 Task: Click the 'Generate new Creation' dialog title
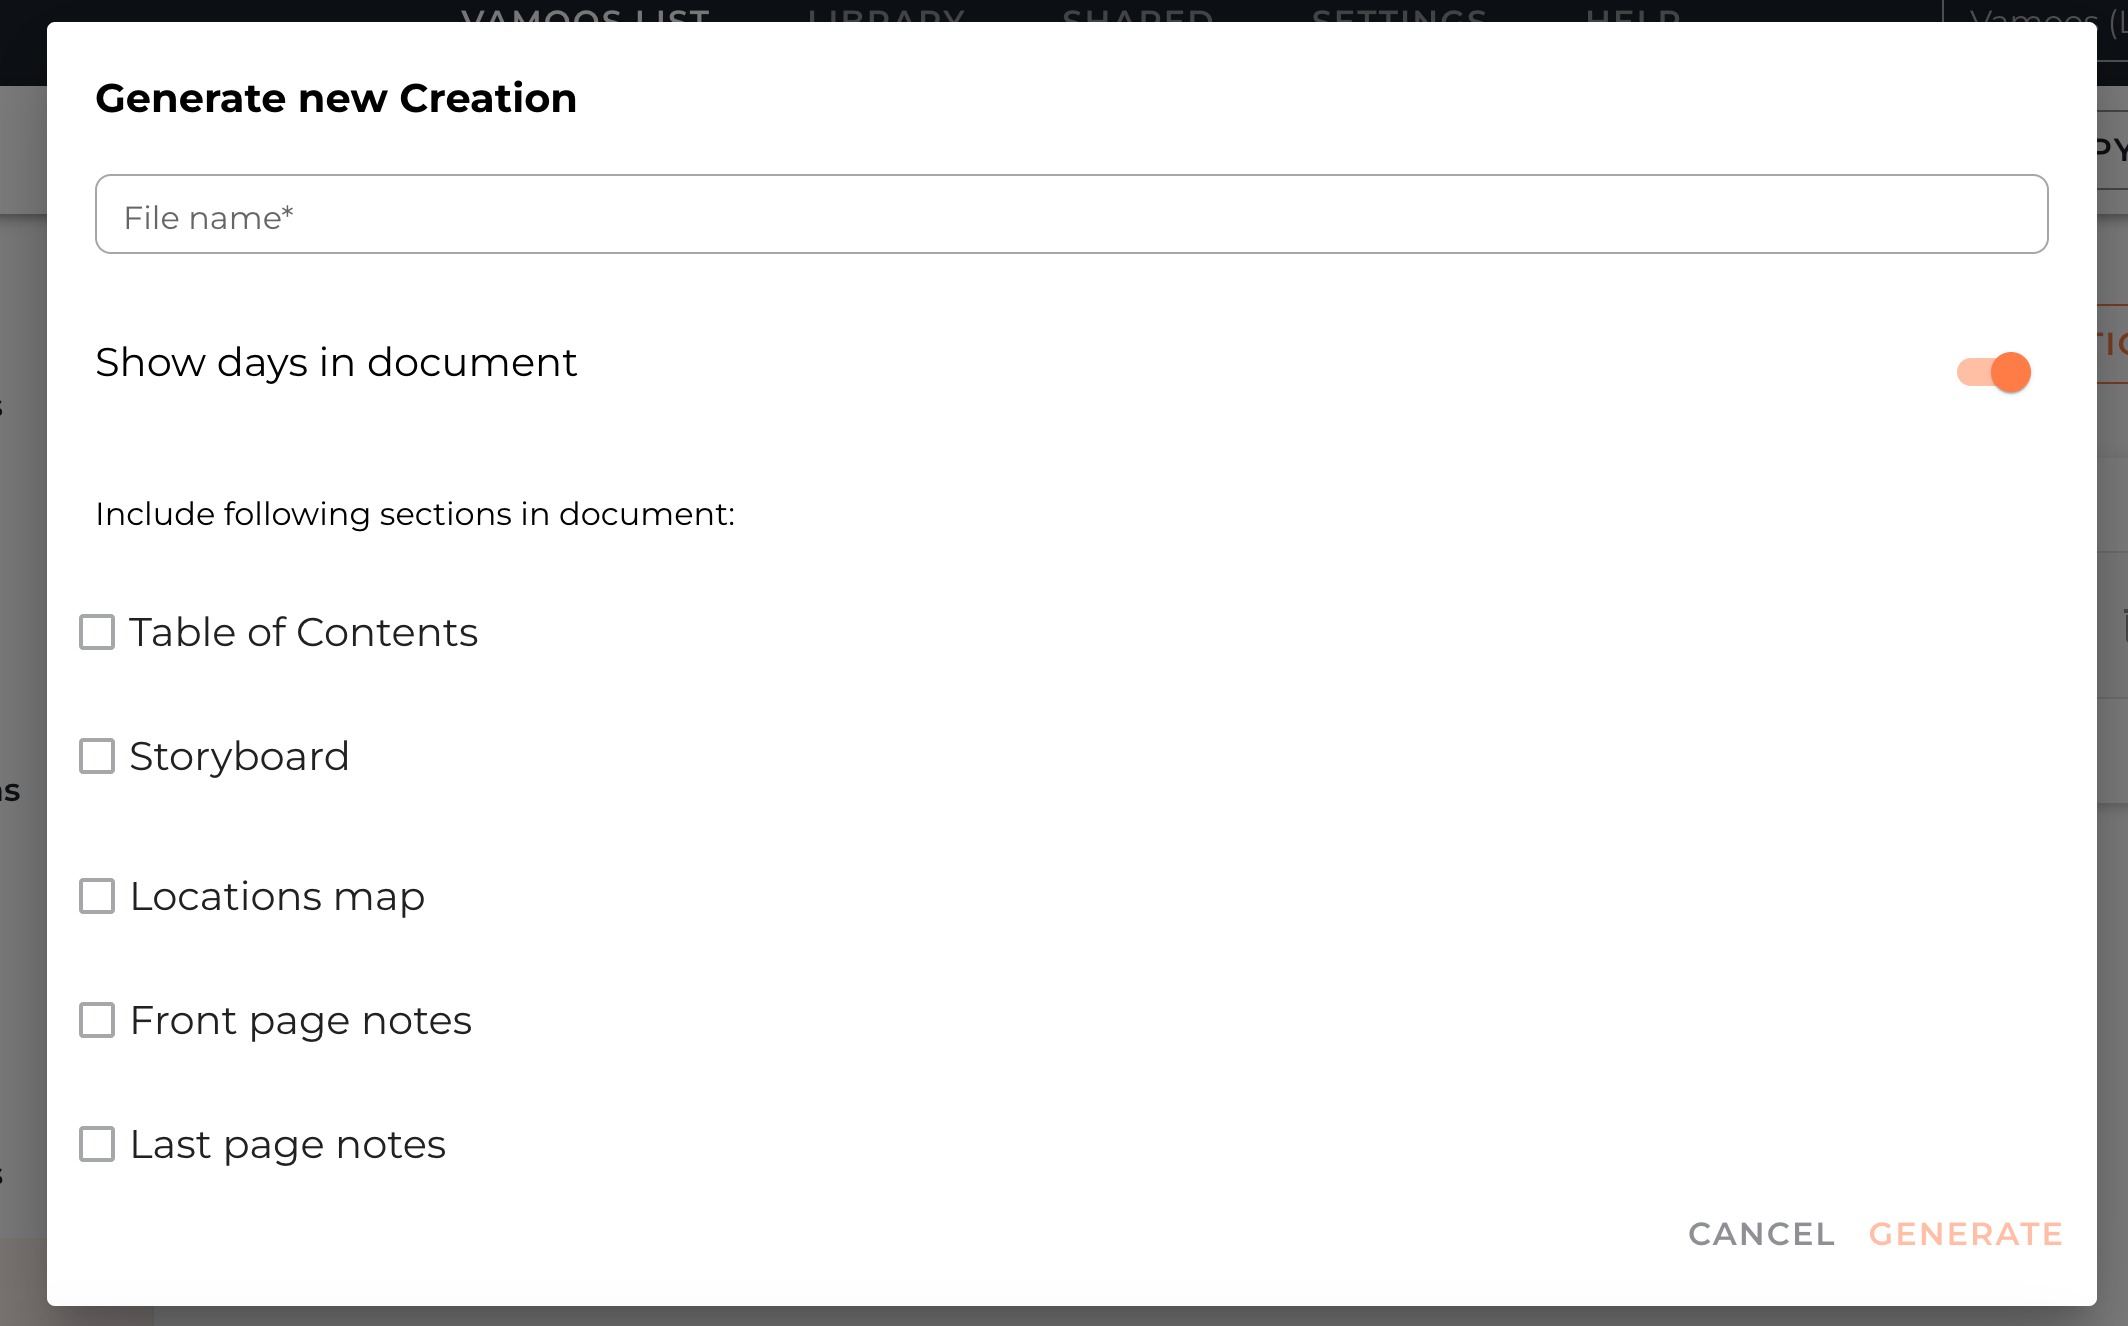(336, 98)
